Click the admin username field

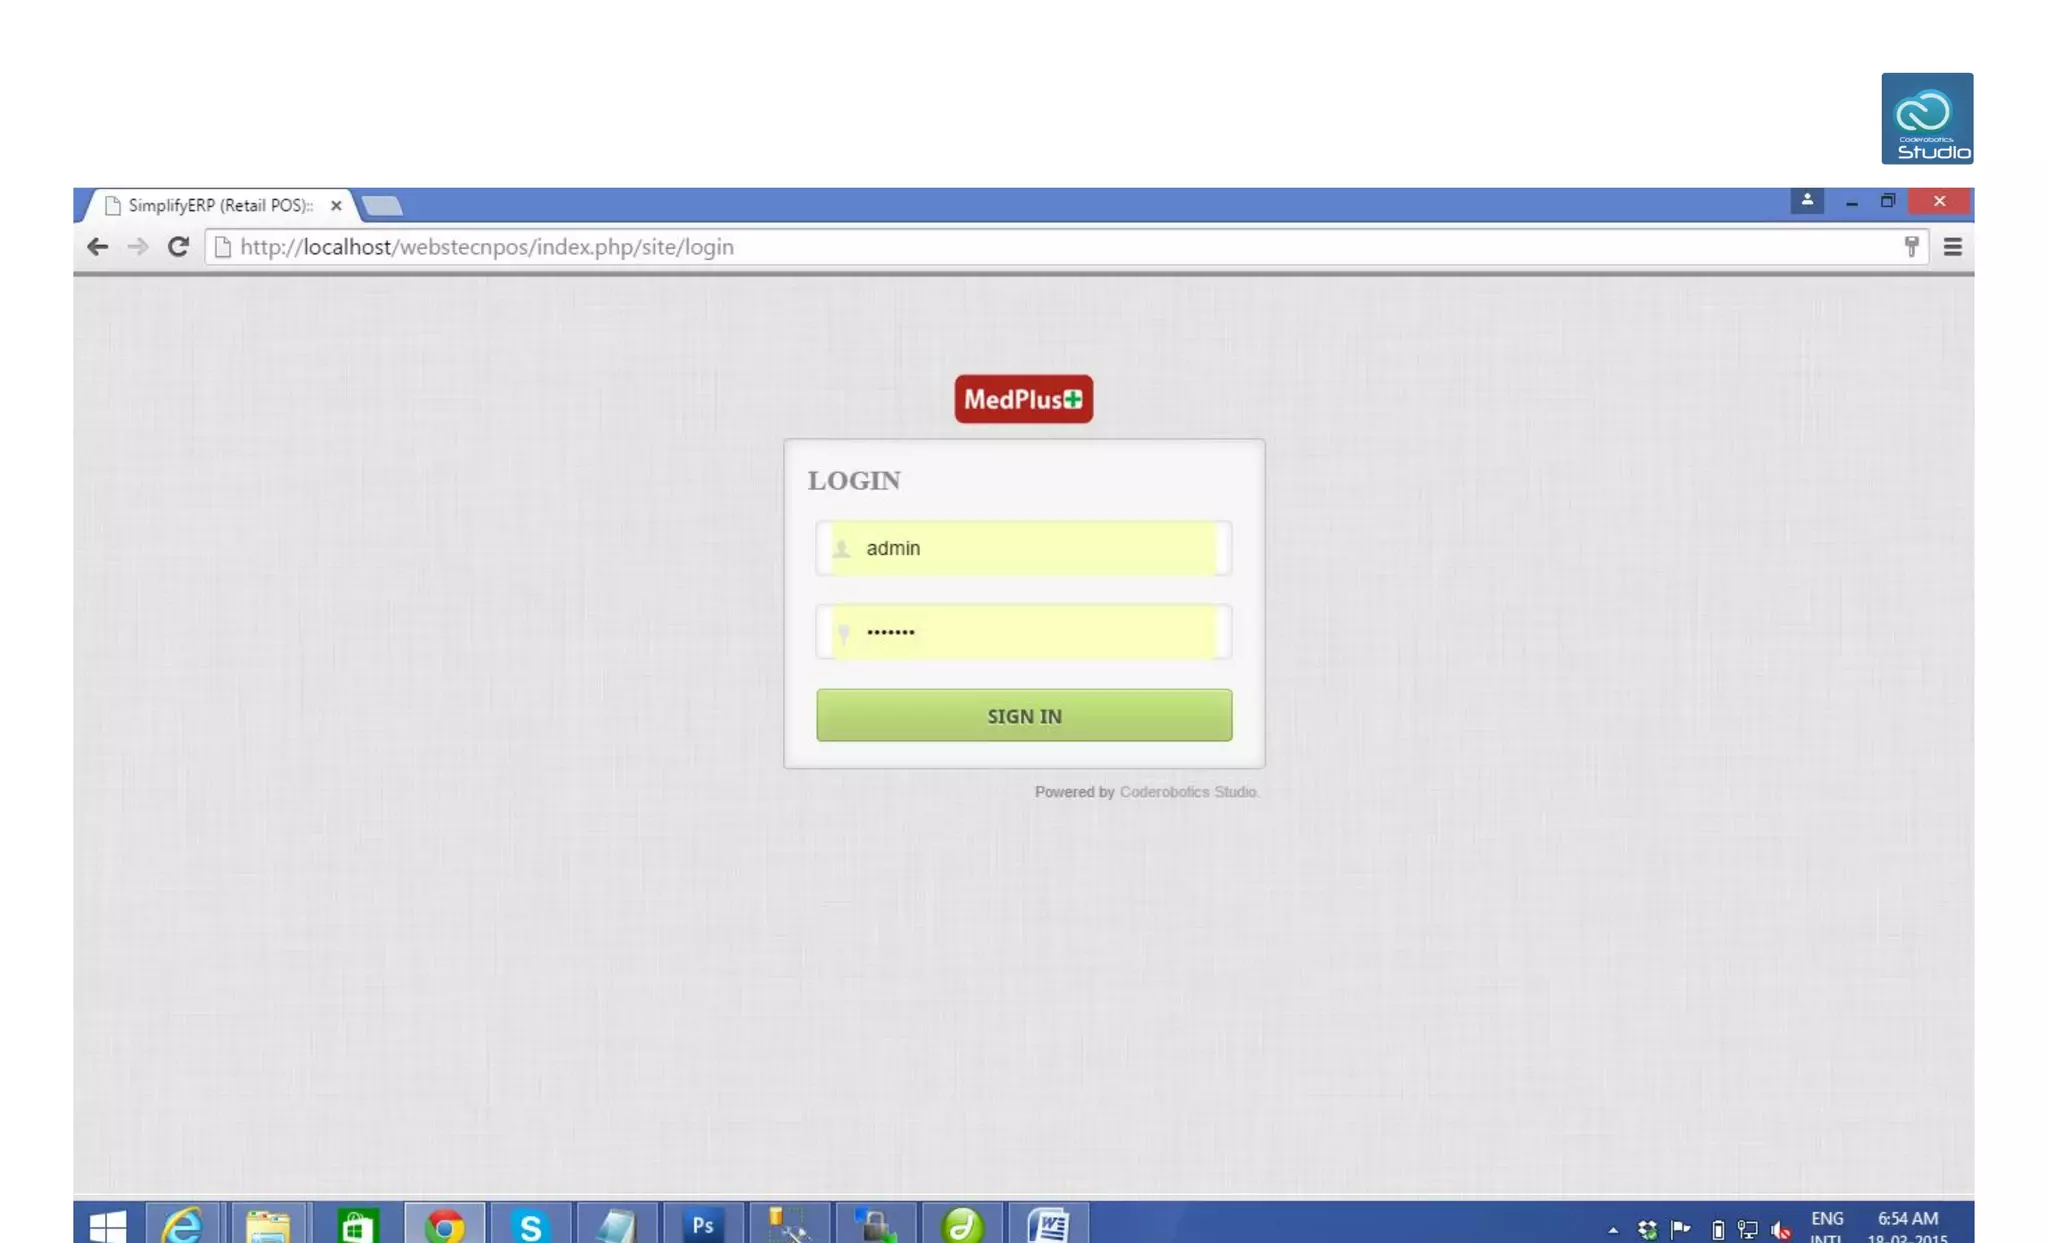[x=1023, y=548]
